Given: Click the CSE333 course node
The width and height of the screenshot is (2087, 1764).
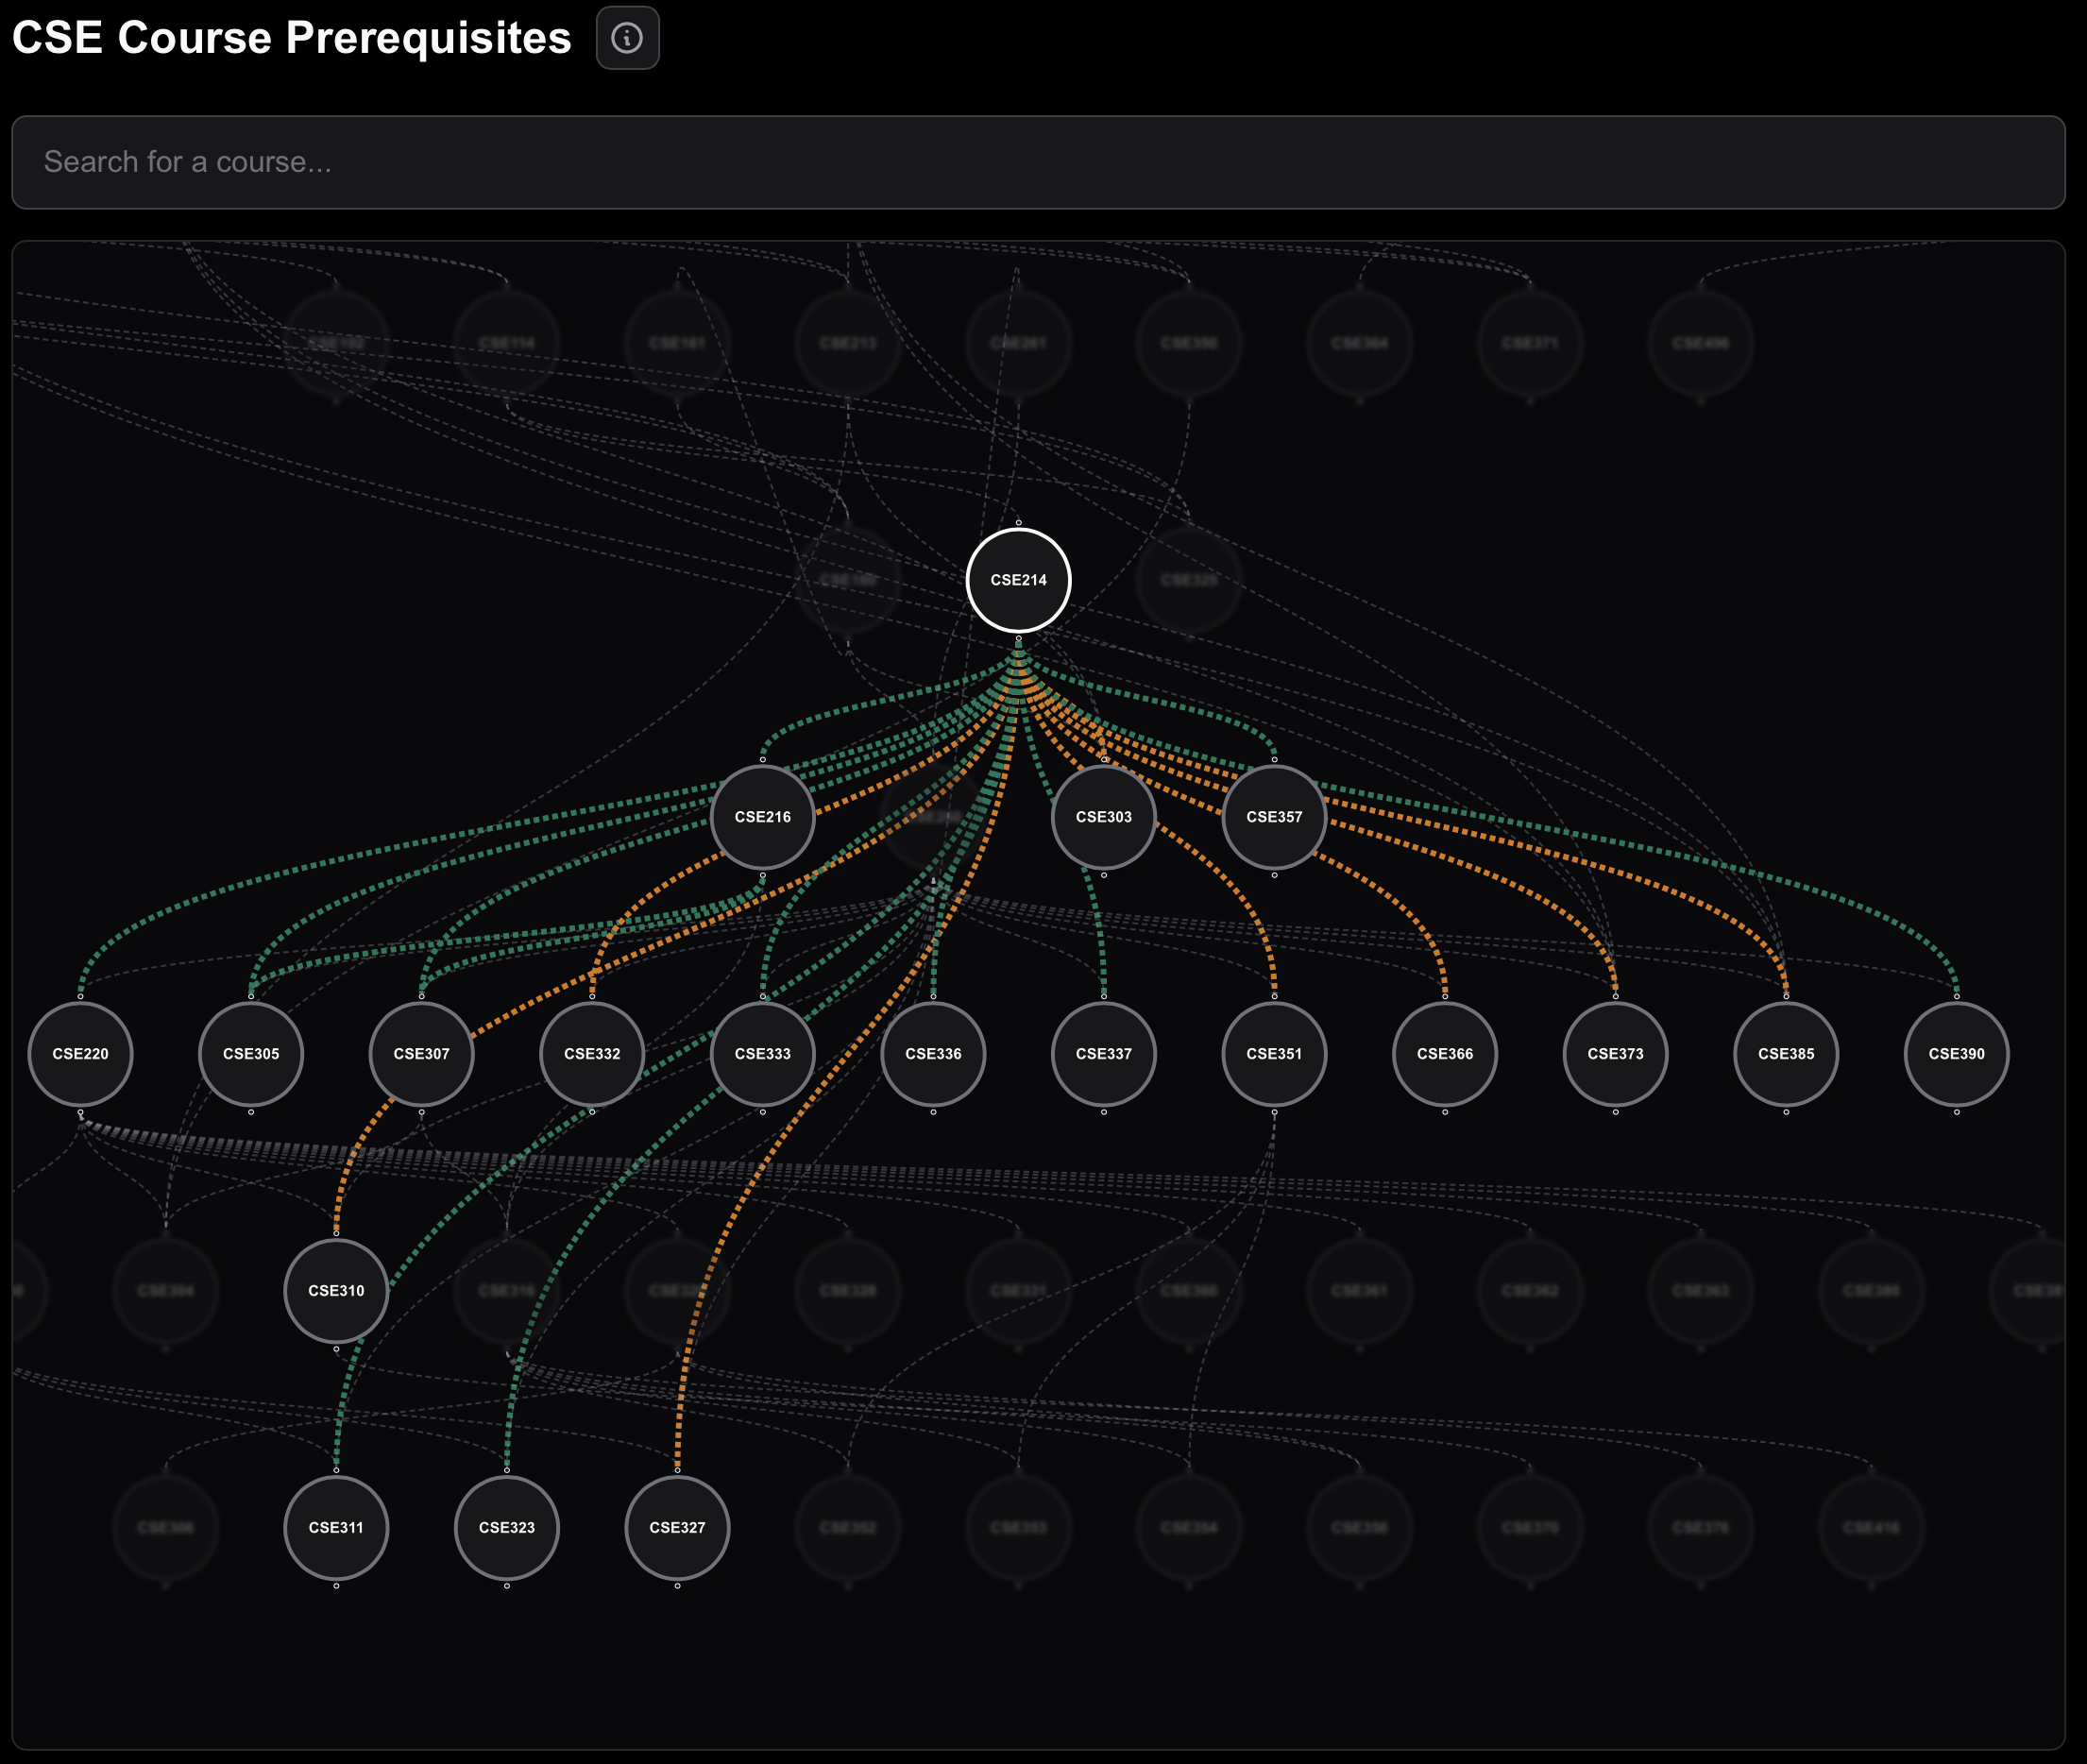Looking at the screenshot, I should [762, 1054].
